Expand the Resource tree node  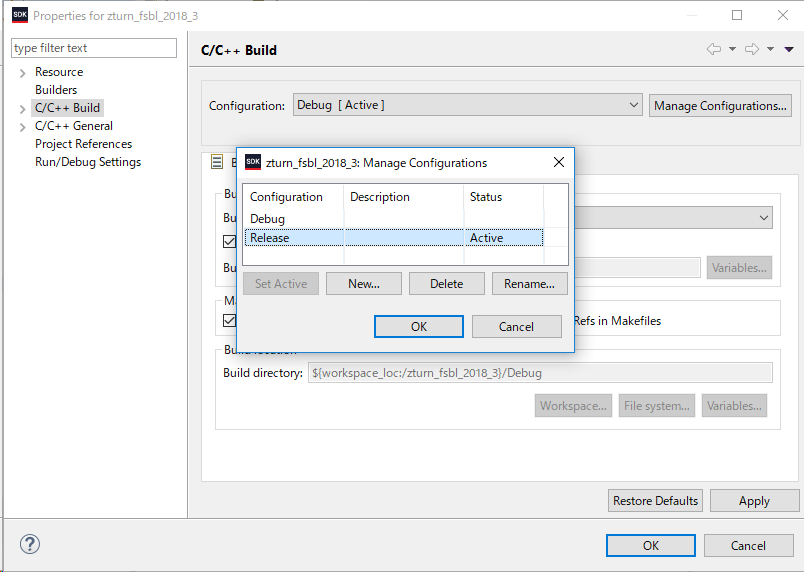point(23,72)
